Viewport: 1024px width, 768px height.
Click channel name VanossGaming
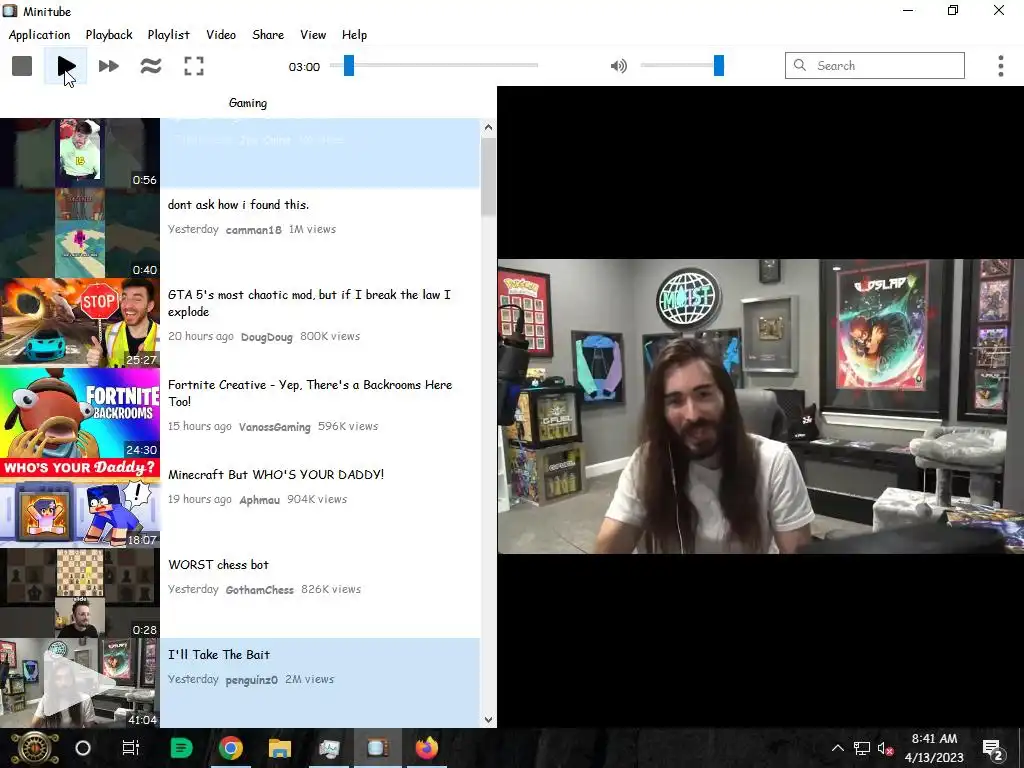(274, 427)
